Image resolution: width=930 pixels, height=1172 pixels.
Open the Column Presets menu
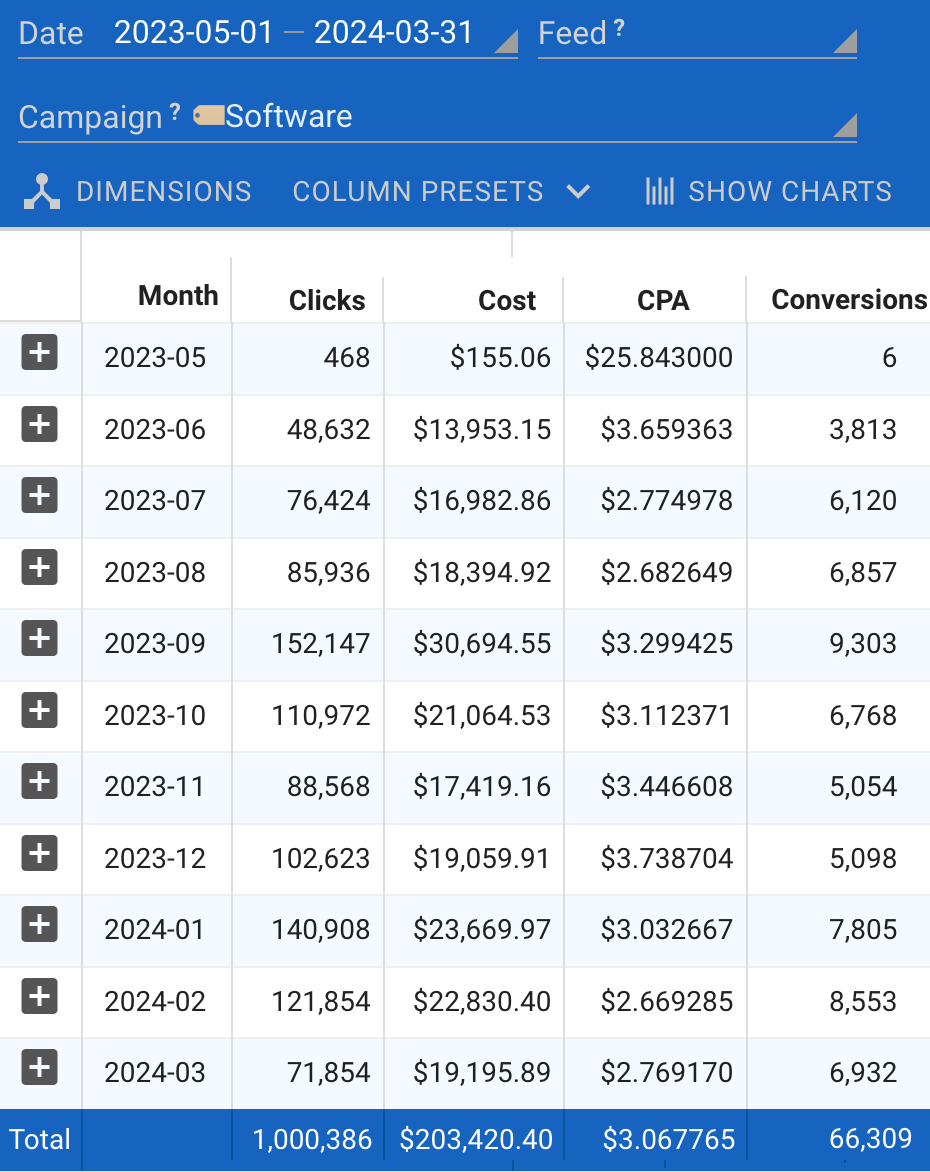(x=440, y=191)
